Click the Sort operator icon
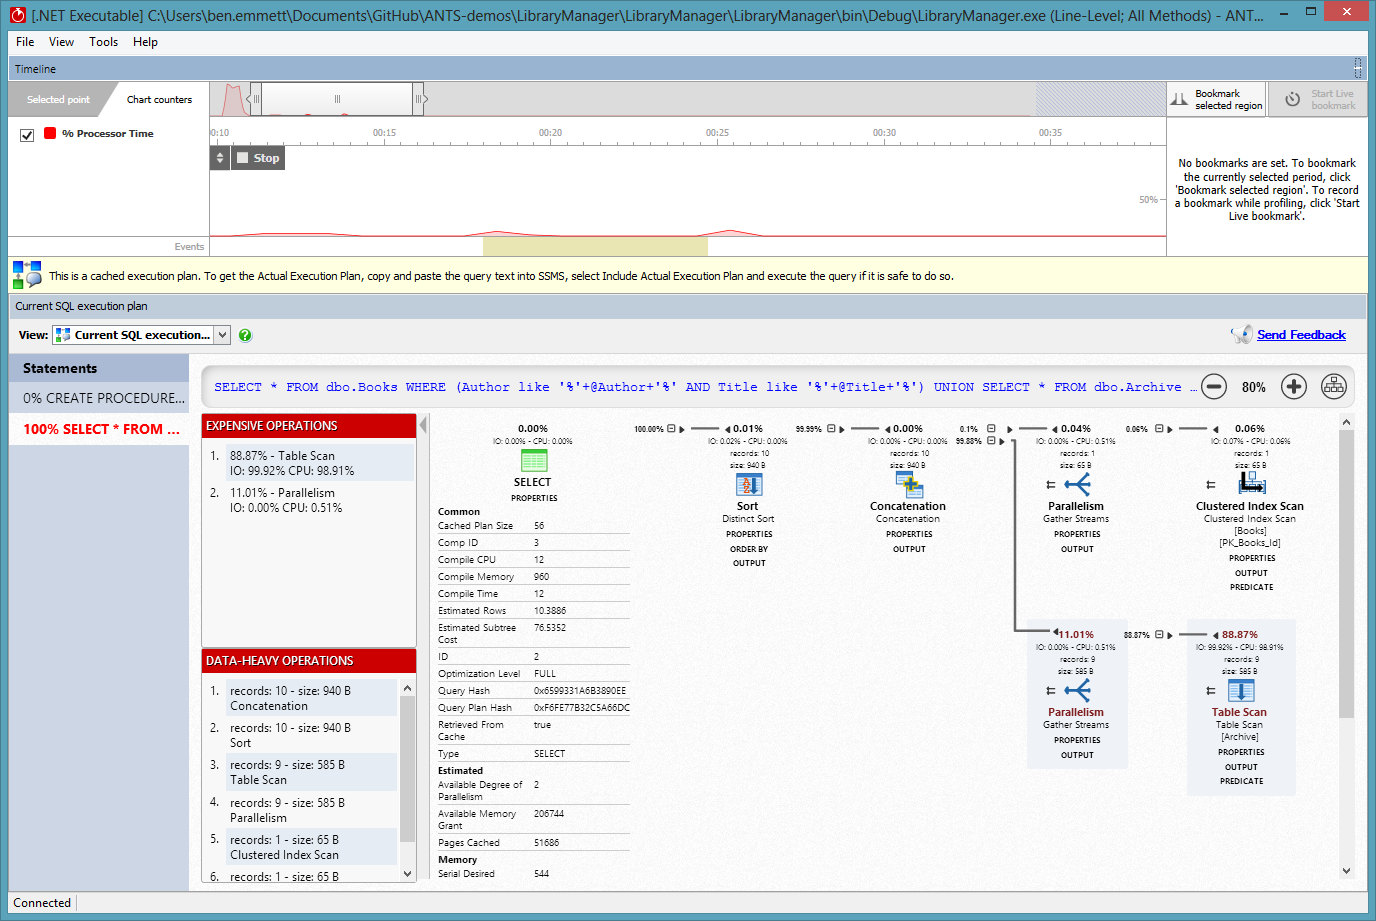Screen dimensions: 1376x921 749,485
